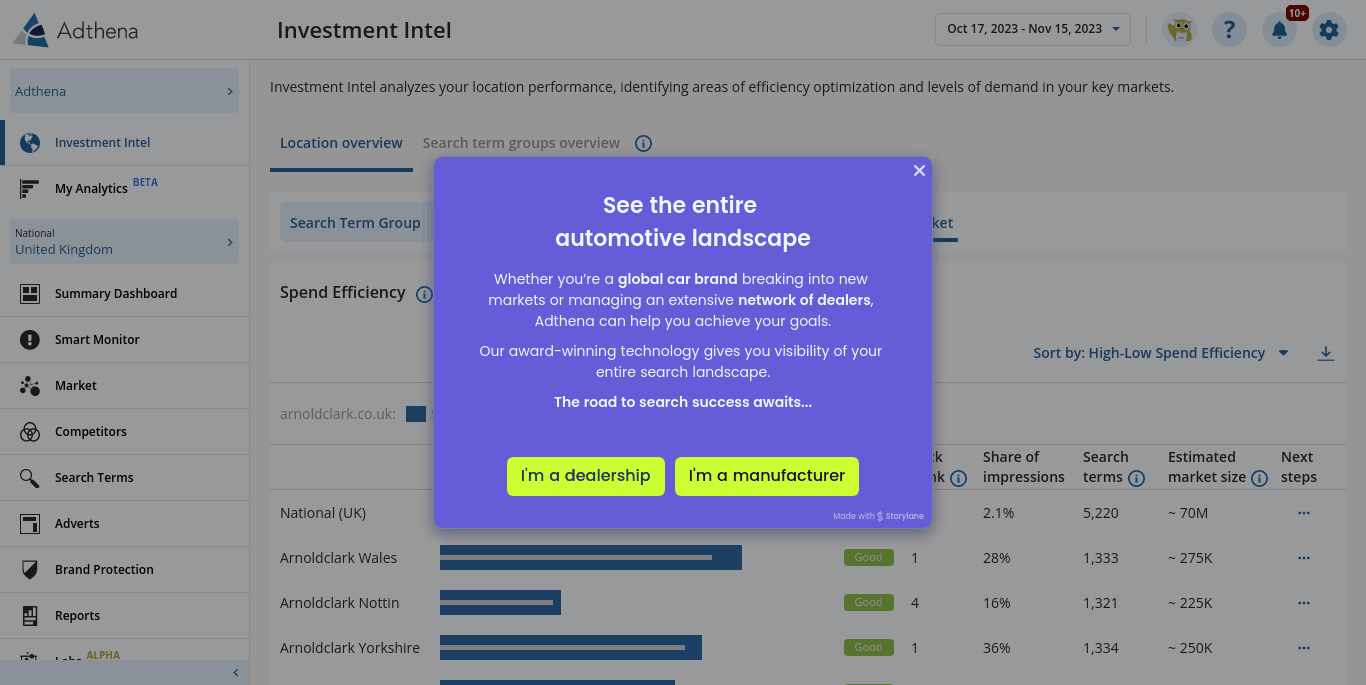This screenshot has width=1366, height=685.
Task: Click the Competitors sidebar link
Action: [x=91, y=432]
